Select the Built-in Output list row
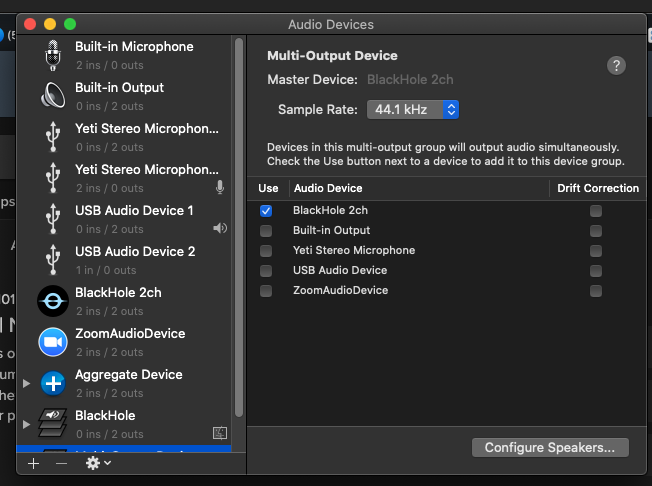Screen dimensions: 652x486 point(124,96)
